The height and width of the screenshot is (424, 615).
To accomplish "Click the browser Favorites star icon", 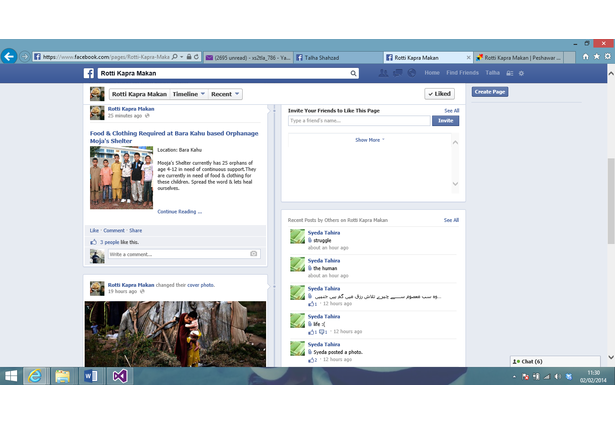I will (x=597, y=56).
